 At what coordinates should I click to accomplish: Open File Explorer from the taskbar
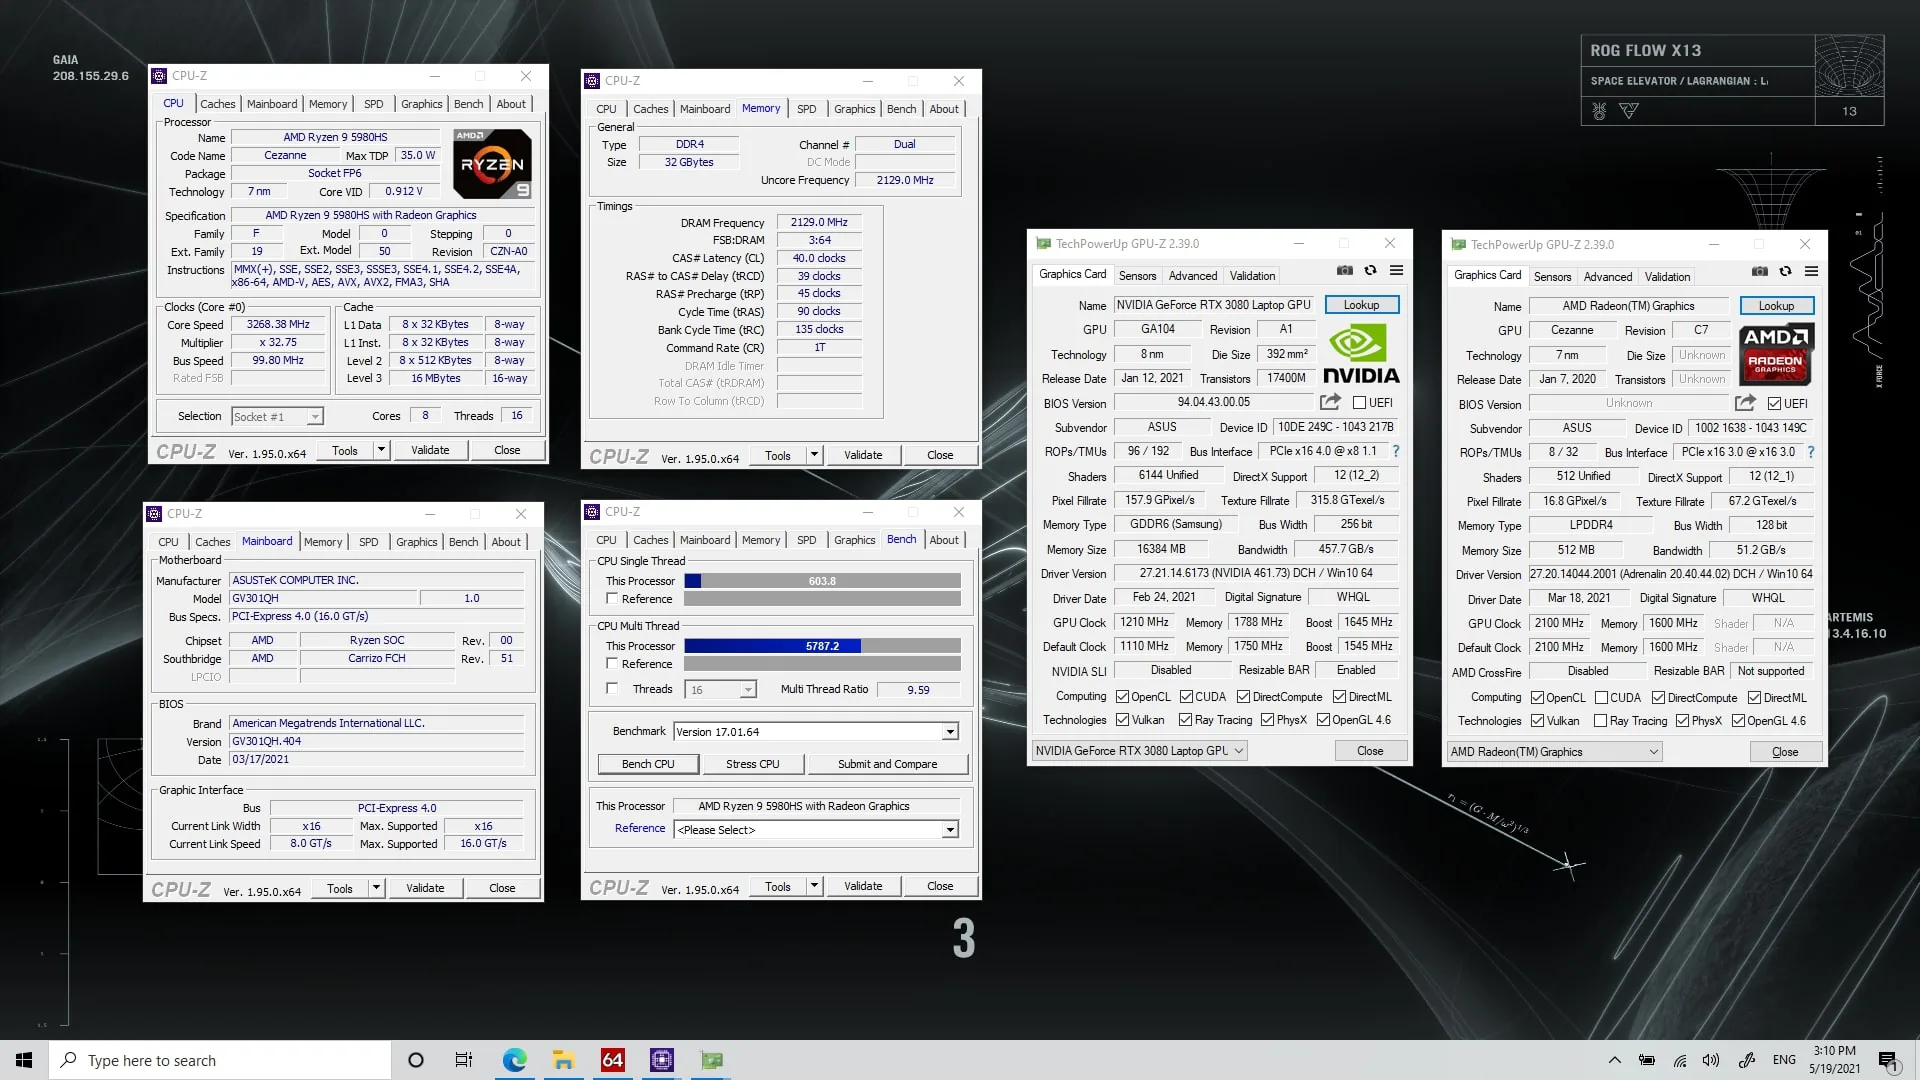[x=563, y=1060]
